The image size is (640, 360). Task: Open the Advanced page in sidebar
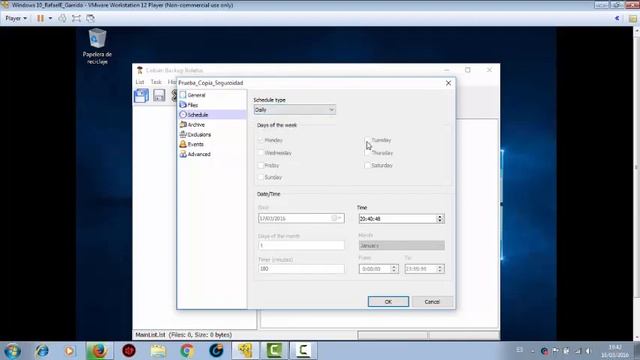(199, 154)
